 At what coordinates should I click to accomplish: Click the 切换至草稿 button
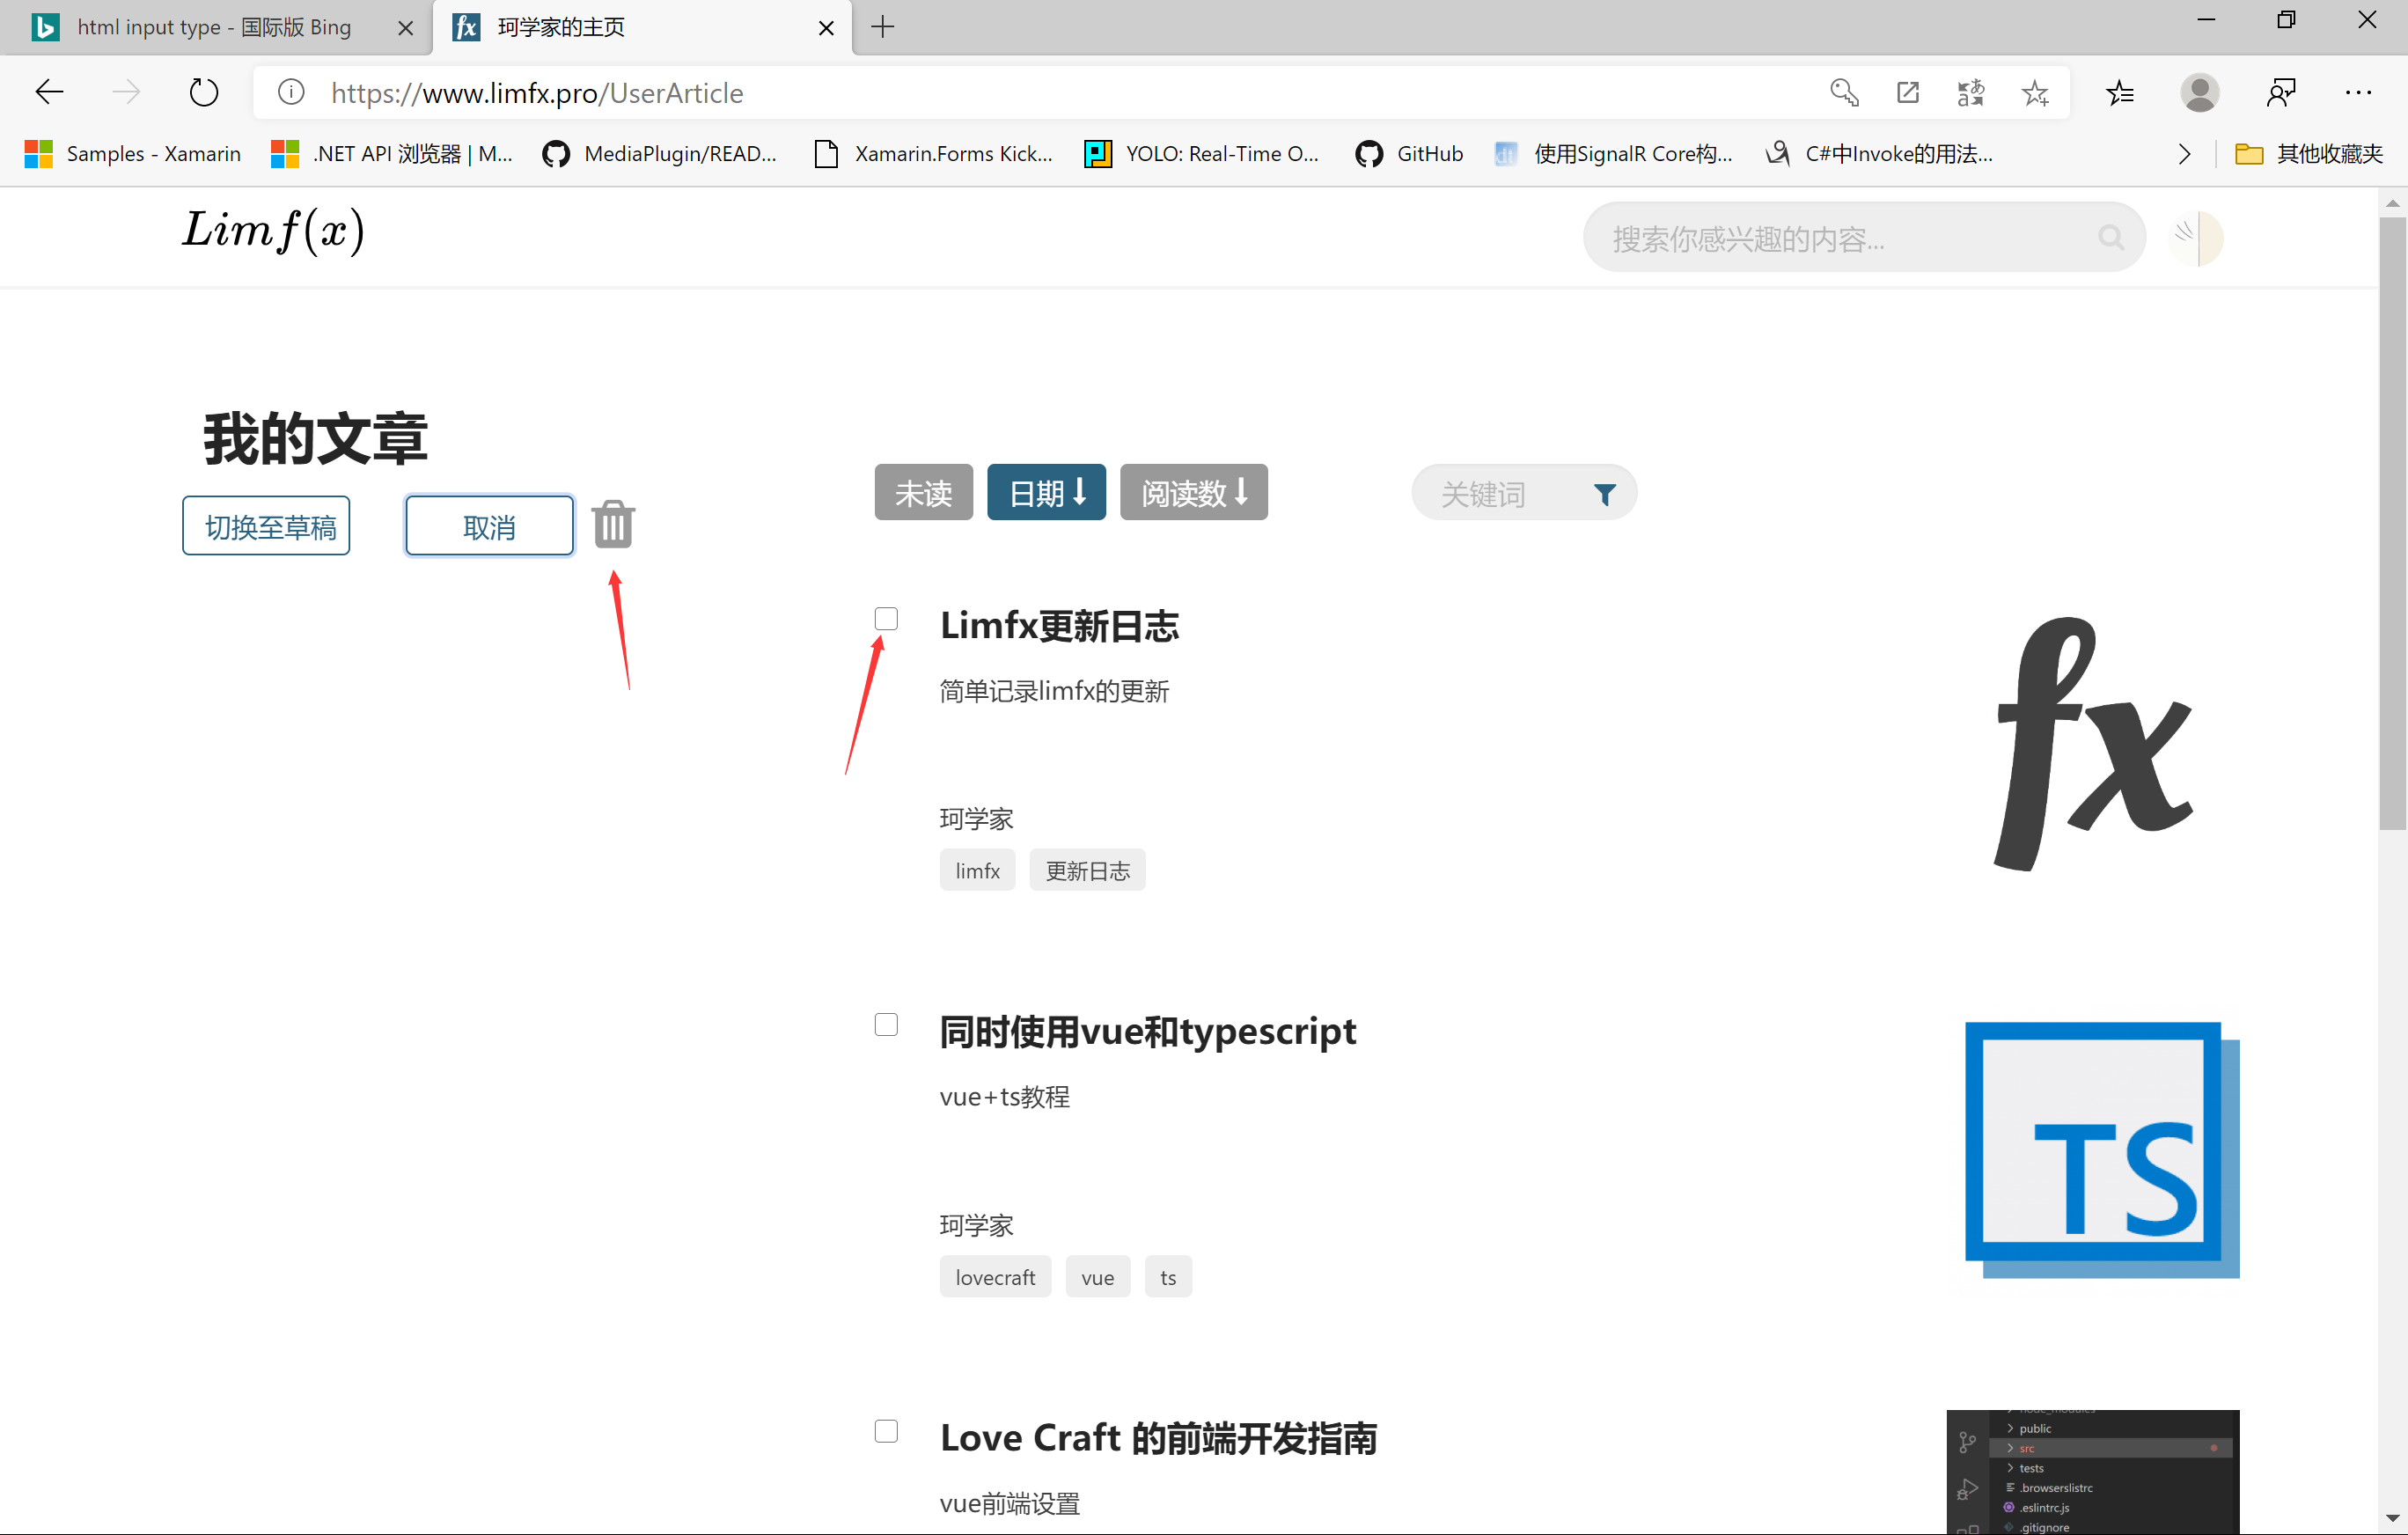266,526
